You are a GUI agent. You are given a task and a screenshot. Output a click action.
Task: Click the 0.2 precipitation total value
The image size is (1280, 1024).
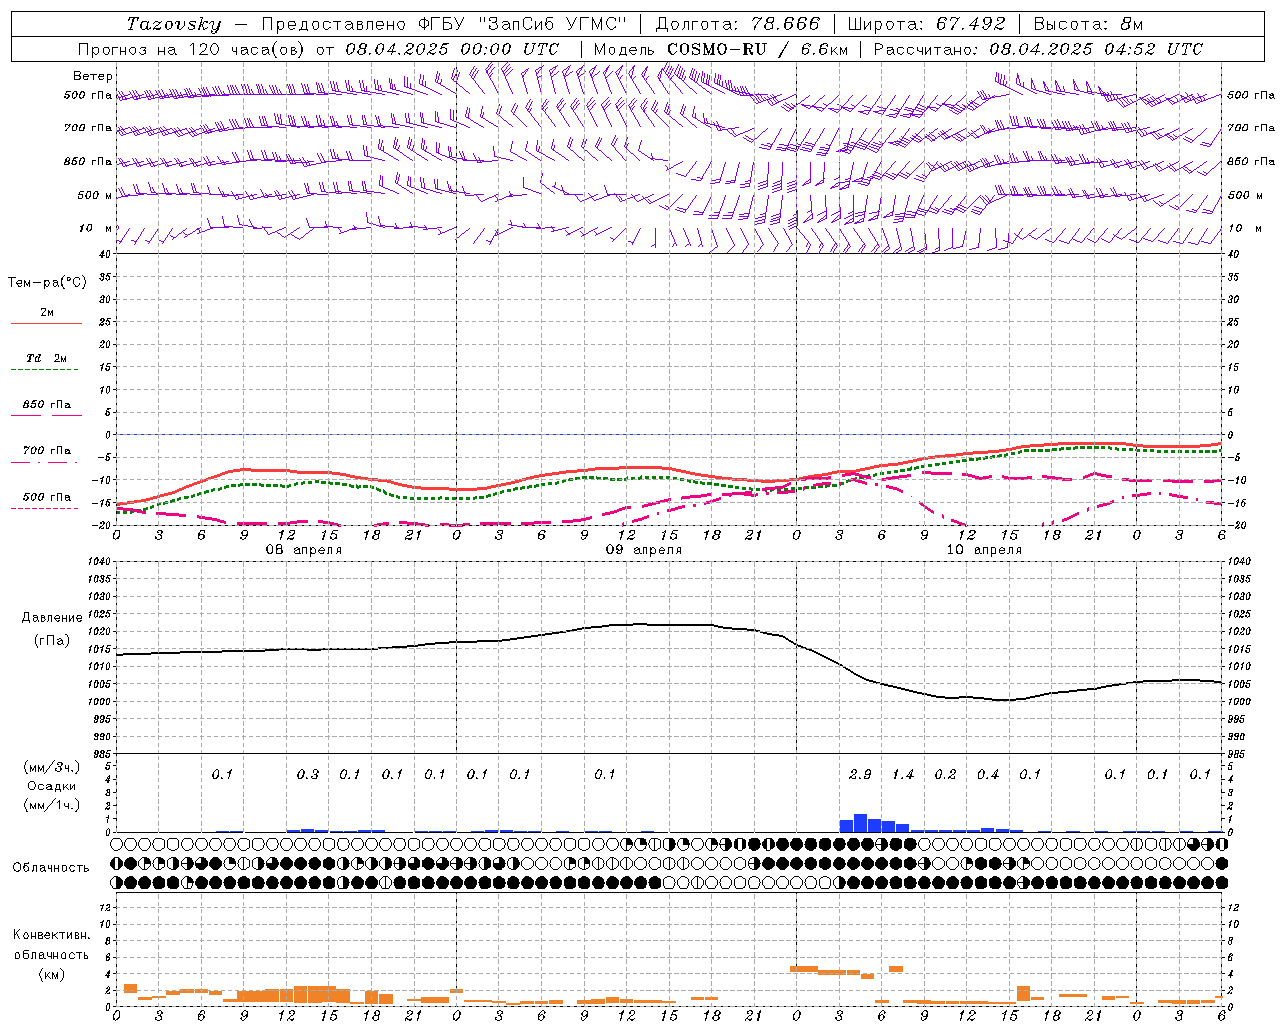945,774
